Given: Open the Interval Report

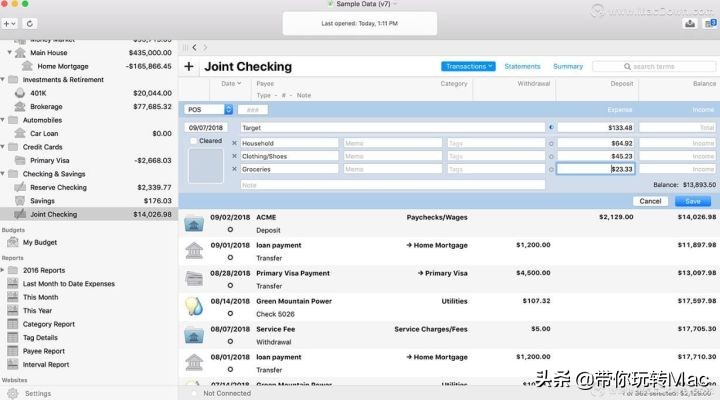Looking at the screenshot, I should point(46,365).
